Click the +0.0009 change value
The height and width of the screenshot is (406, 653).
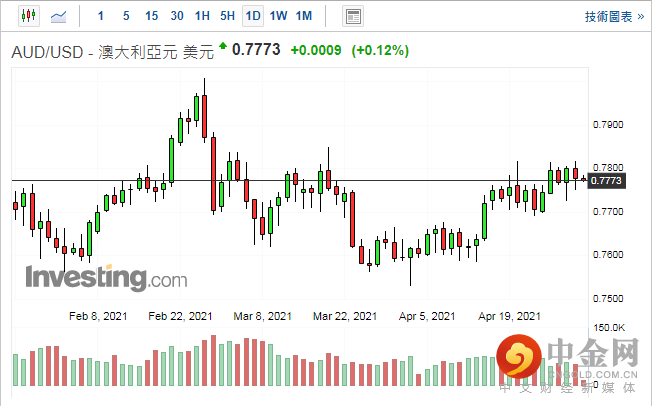(x=316, y=51)
